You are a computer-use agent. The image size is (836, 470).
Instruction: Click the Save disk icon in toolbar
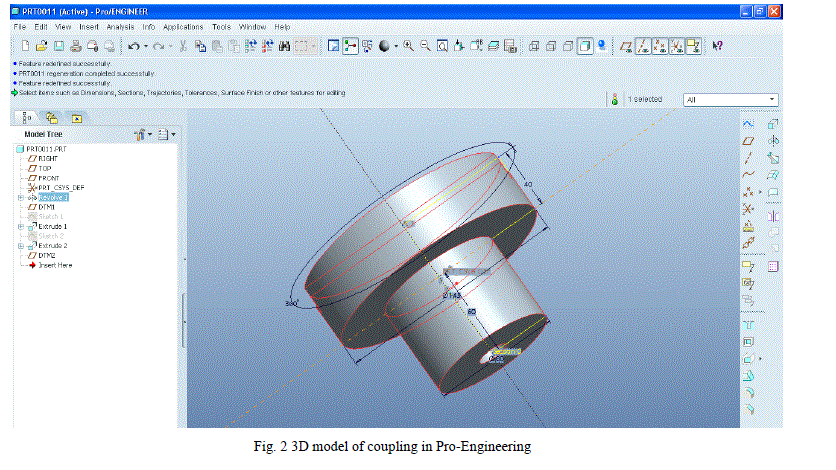[x=59, y=46]
